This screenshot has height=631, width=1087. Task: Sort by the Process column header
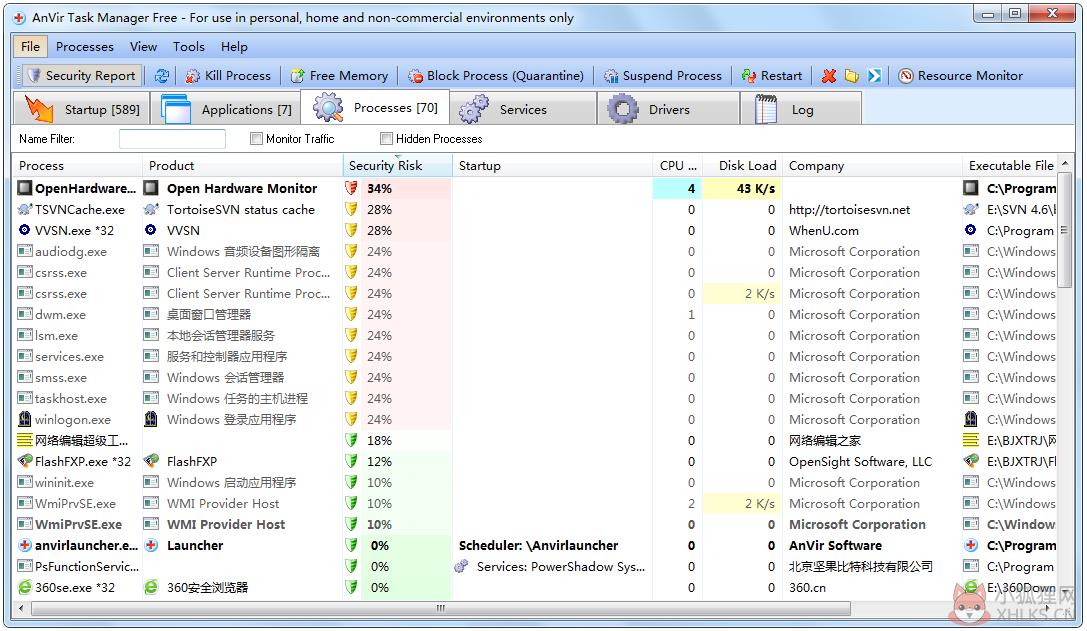(x=77, y=166)
